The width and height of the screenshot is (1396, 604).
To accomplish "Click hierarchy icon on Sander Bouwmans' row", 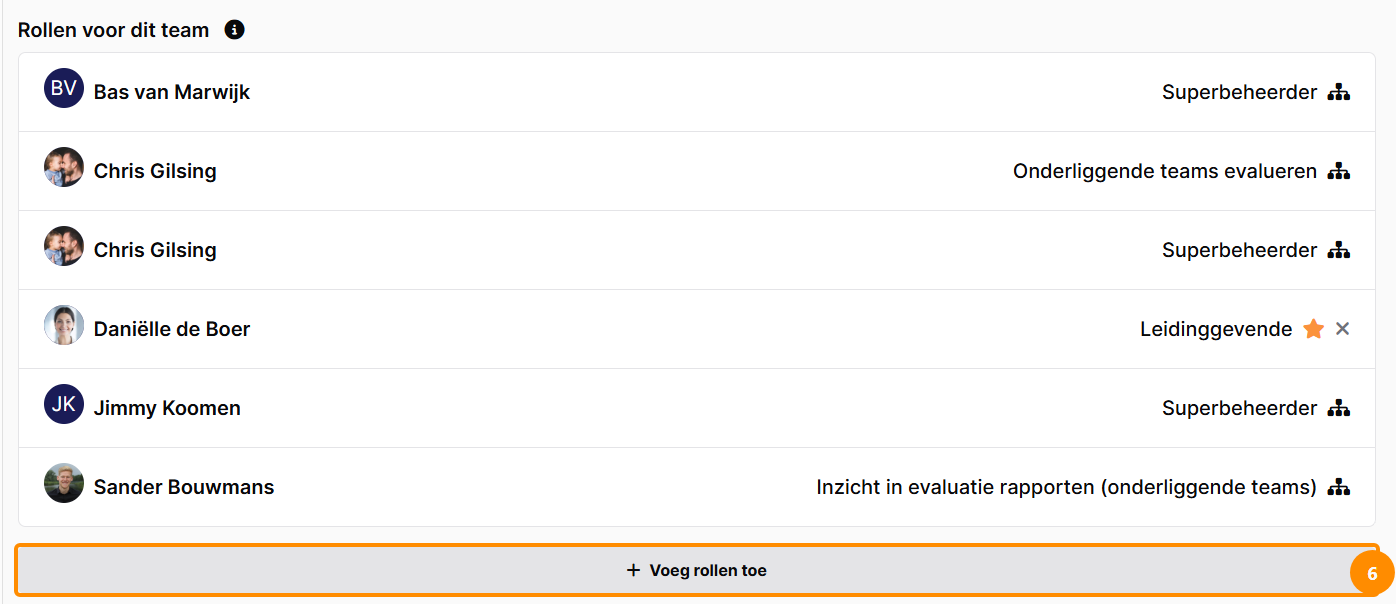I will (x=1339, y=487).
